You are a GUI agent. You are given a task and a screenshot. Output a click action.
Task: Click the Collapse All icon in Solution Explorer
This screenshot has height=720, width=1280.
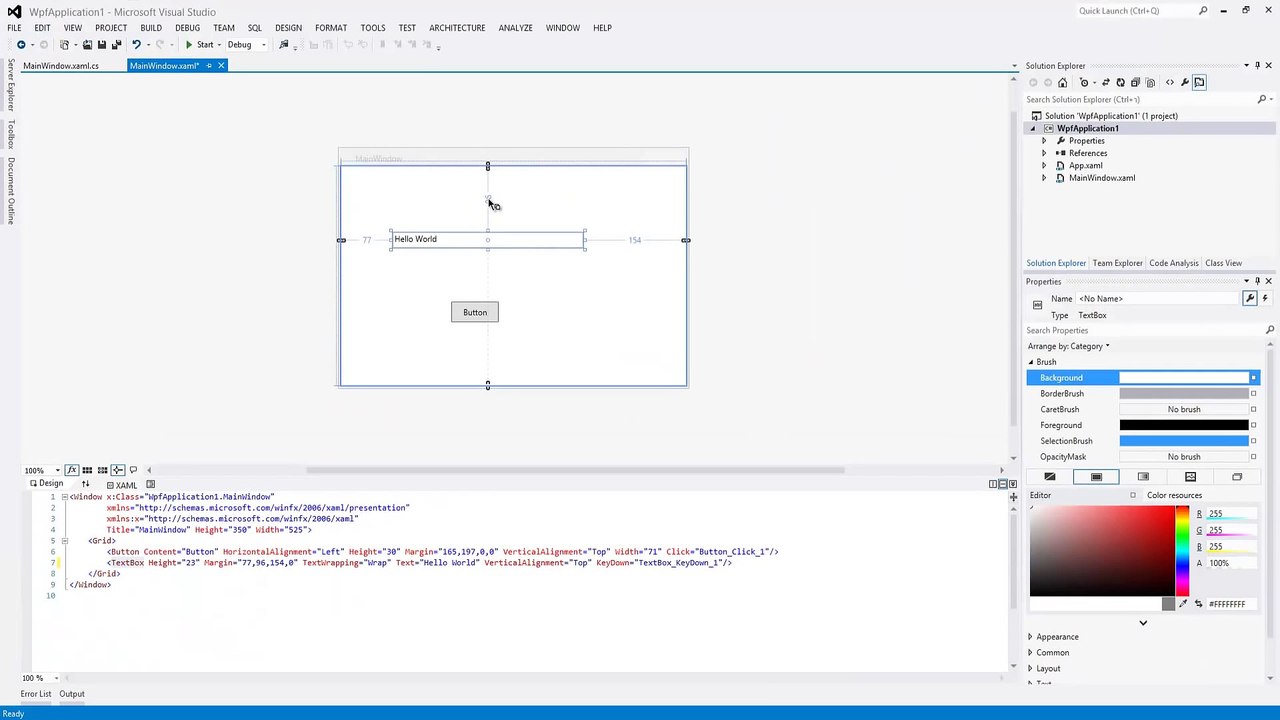click(1135, 83)
